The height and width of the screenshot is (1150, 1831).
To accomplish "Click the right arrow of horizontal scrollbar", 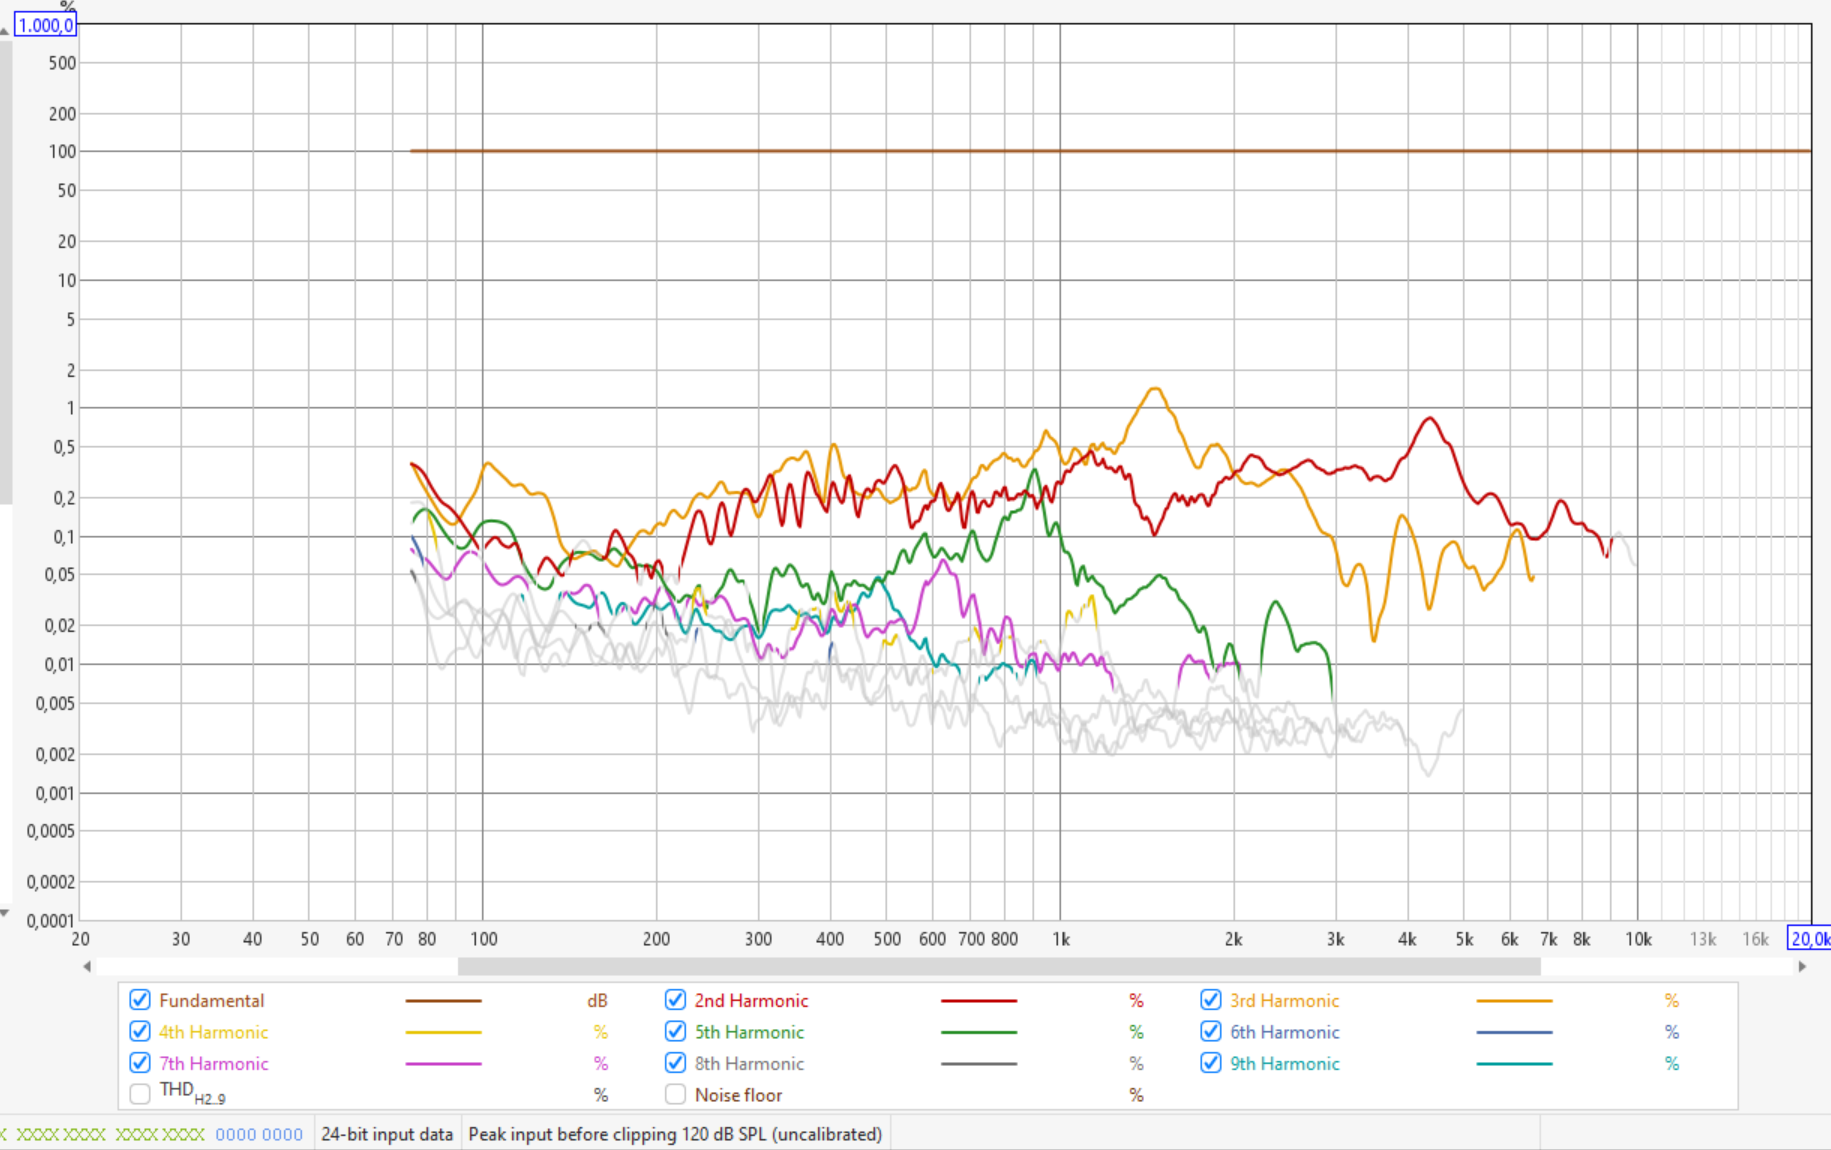I will pyautogui.click(x=1802, y=966).
